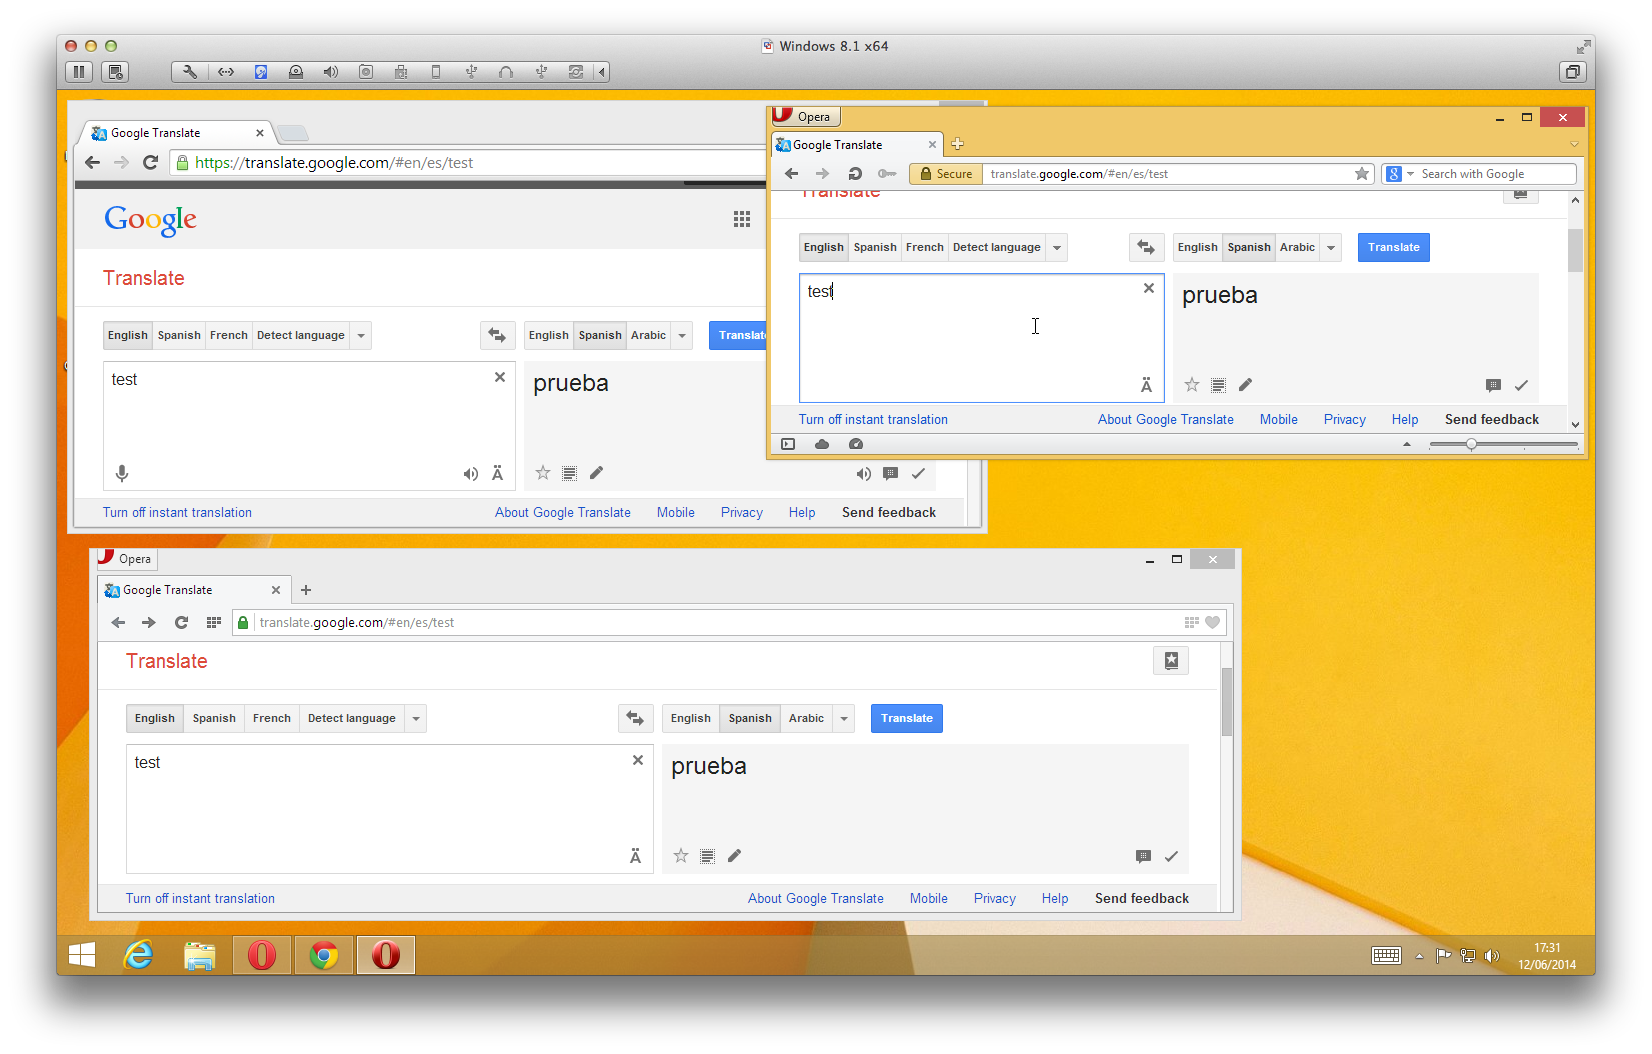This screenshot has width=1652, height=1054.
Task: Expand source language dropdown in top-right Opera
Action: click(x=1057, y=247)
